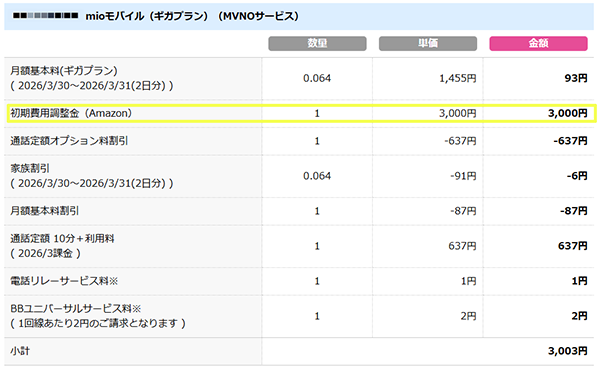
Task: Click the bold 637円 amount cell
Action: click(x=572, y=246)
